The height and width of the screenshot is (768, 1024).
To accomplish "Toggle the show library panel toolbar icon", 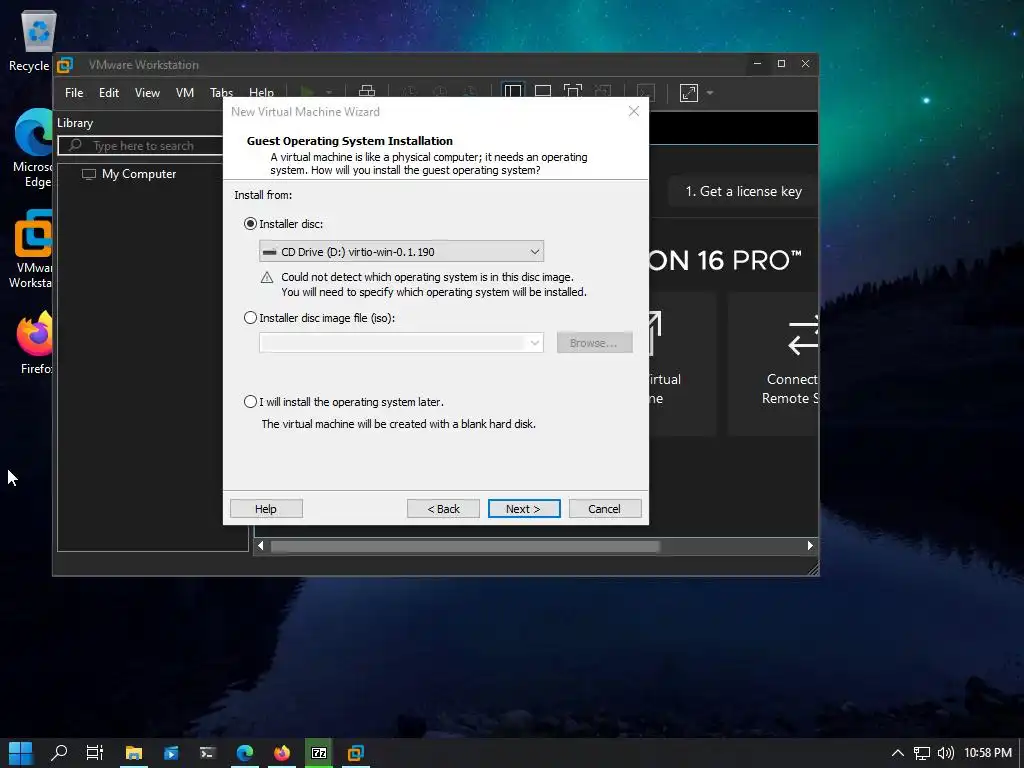I will (513, 92).
